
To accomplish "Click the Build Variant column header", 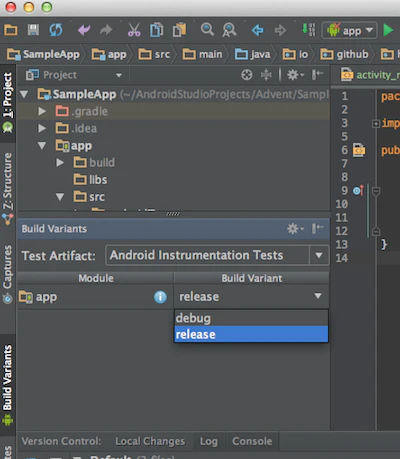I will [252, 278].
